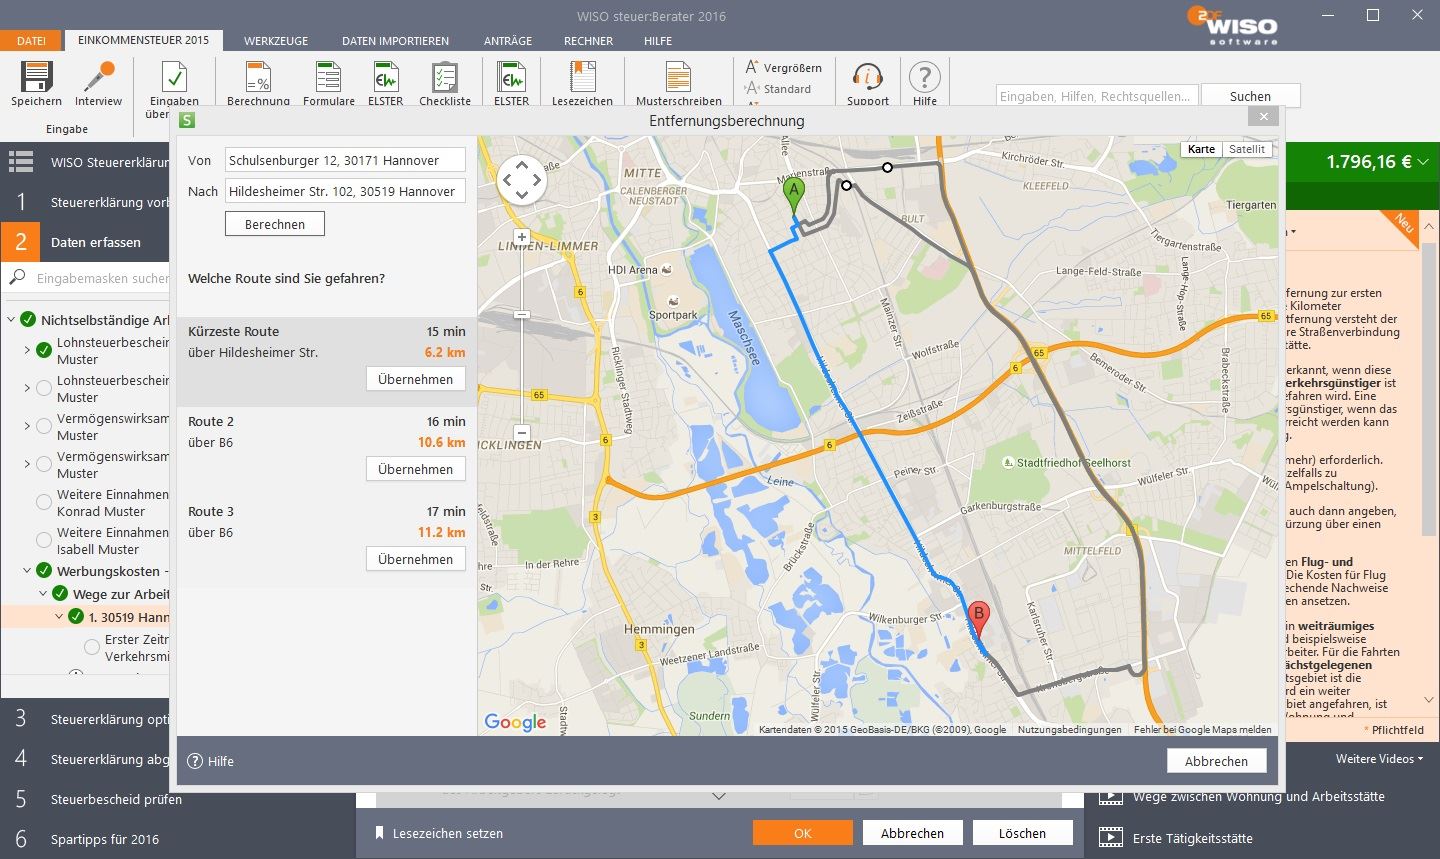Click green check beside Nichtselbständige Arbeit

tap(28, 320)
